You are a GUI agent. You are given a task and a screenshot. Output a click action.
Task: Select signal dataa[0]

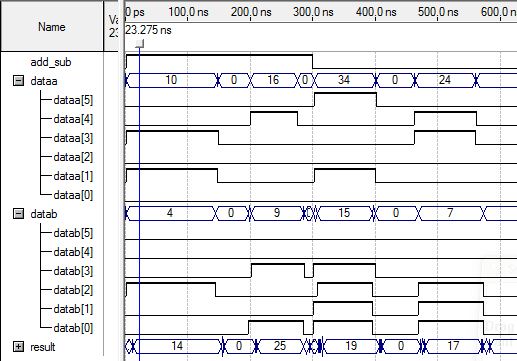click(x=73, y=195)
